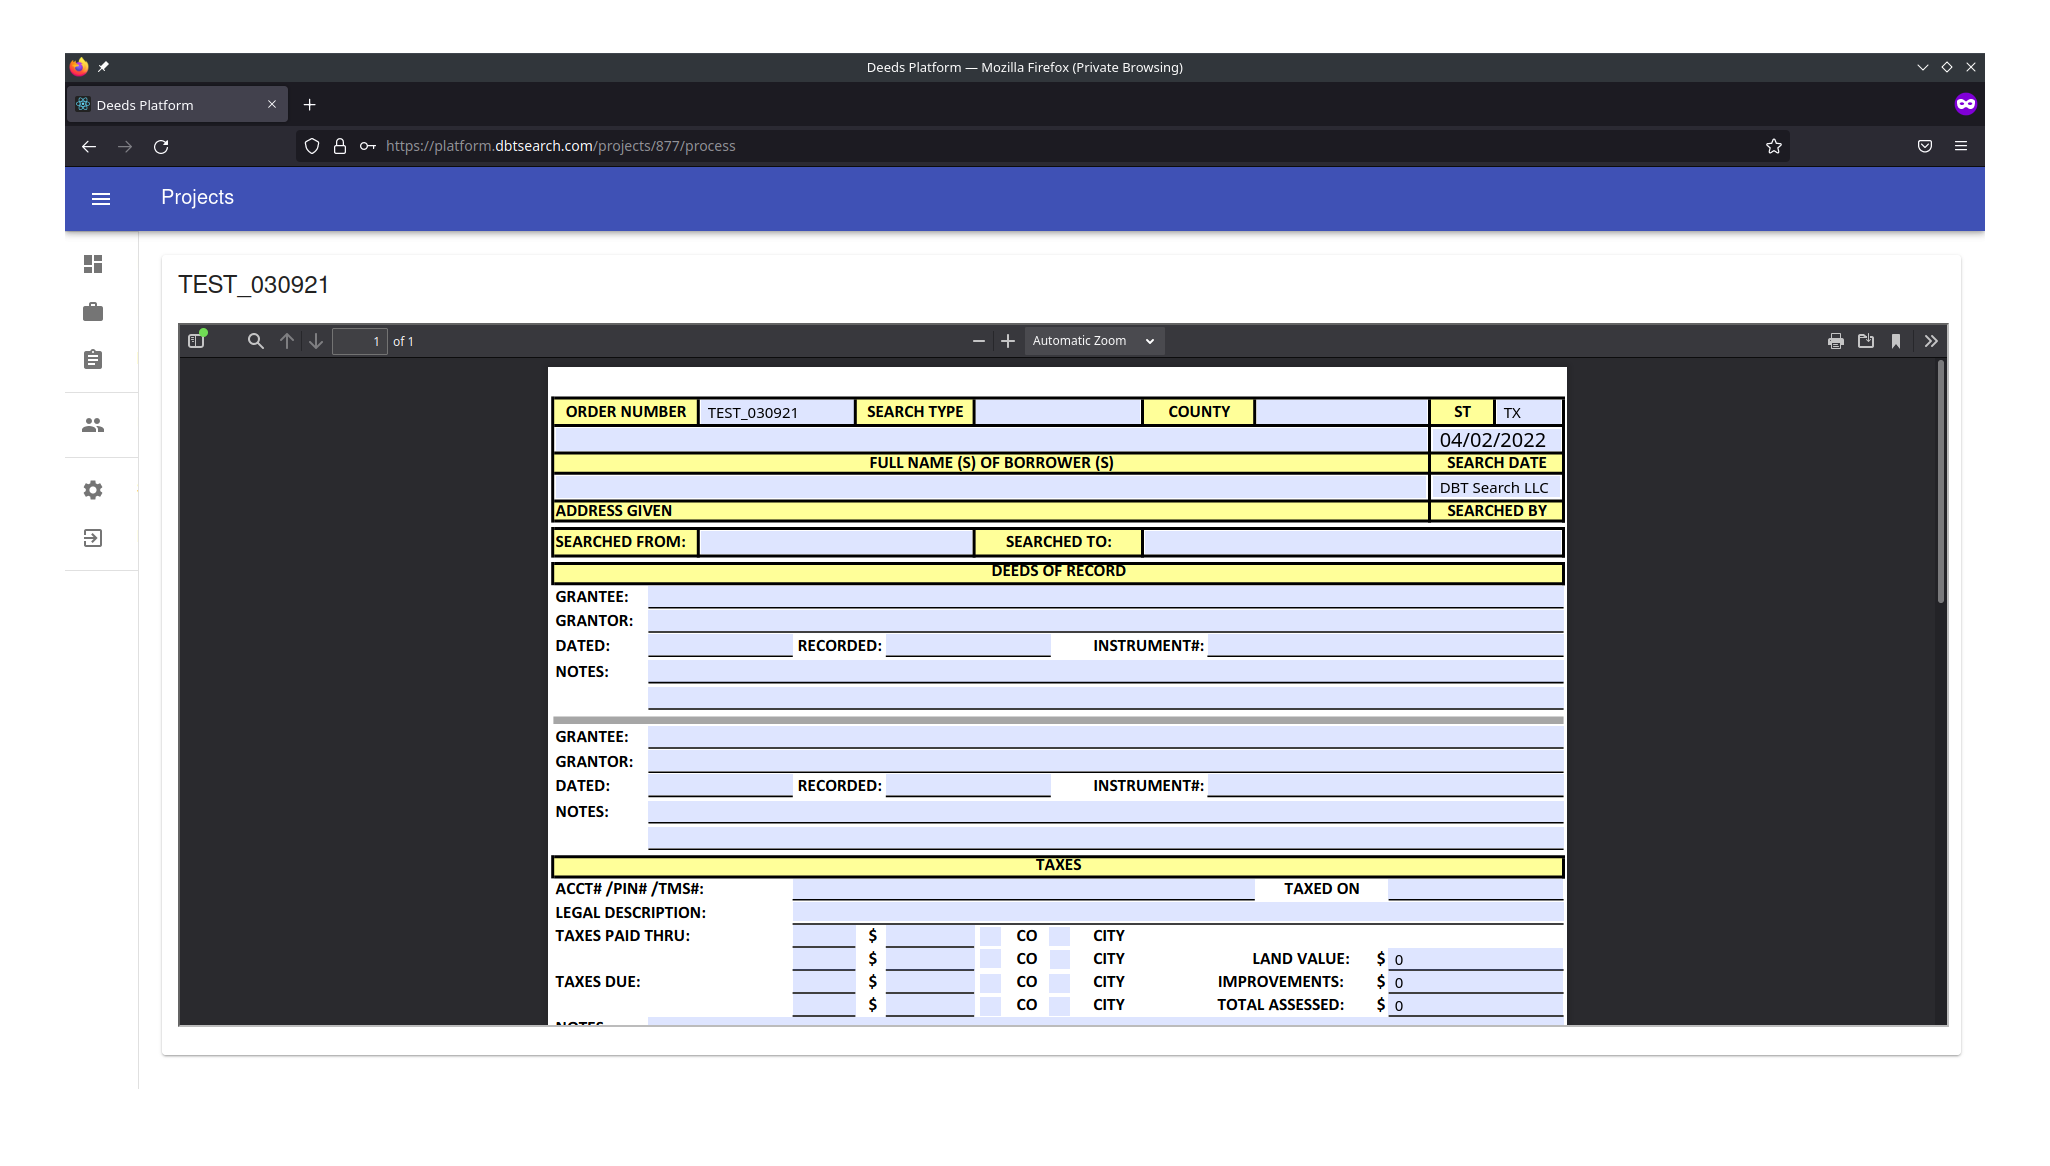The image size is (2050, 1166).
Task: Click the COUNTY input field
Action: pos(1341,412)
